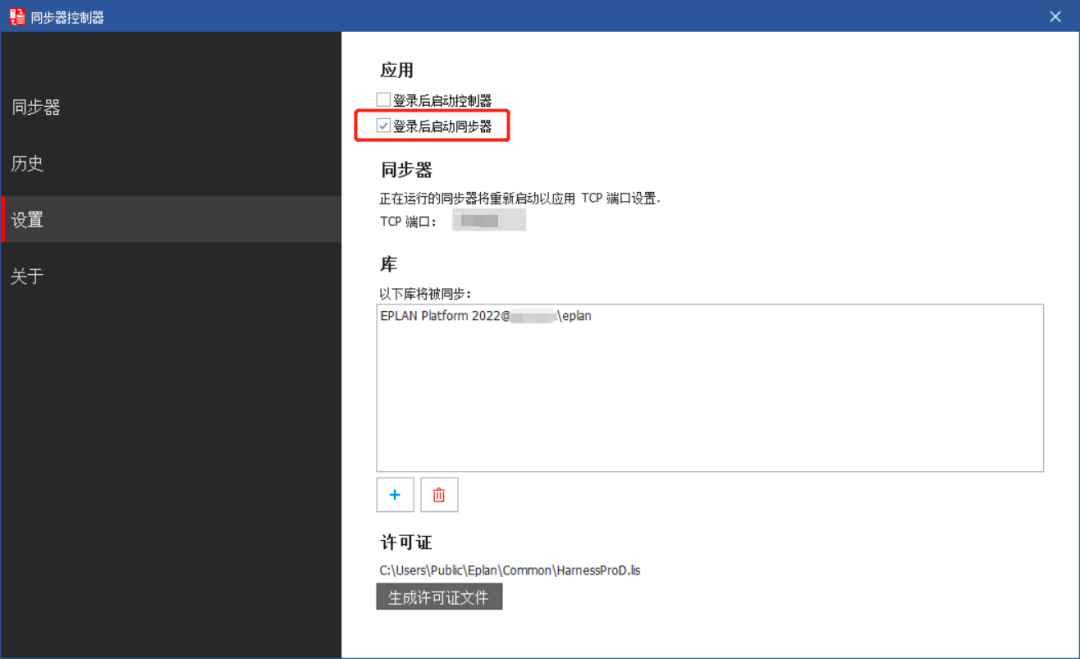The image size is (1080, 659).
Task: Switch to the 历史 sidebar section
Action: click(27, 163)
